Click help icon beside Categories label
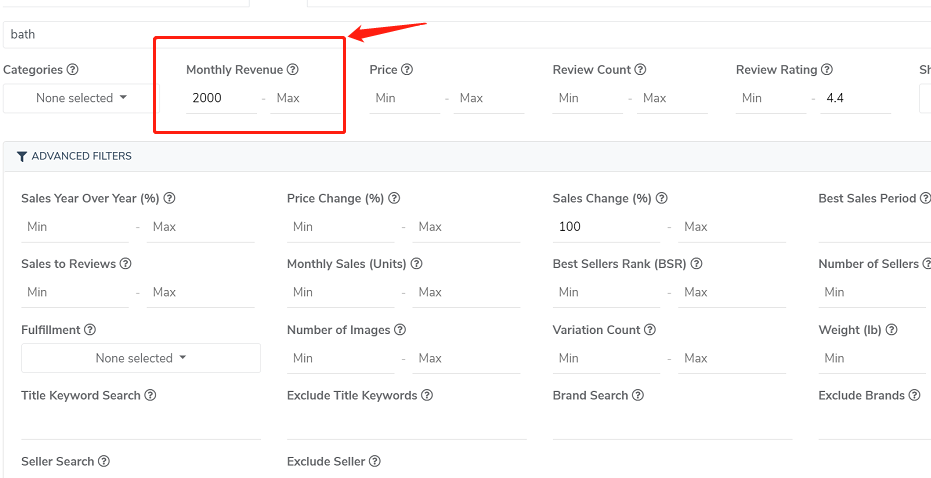The width and height of the screenshot is (931, 478). point(72,69)
